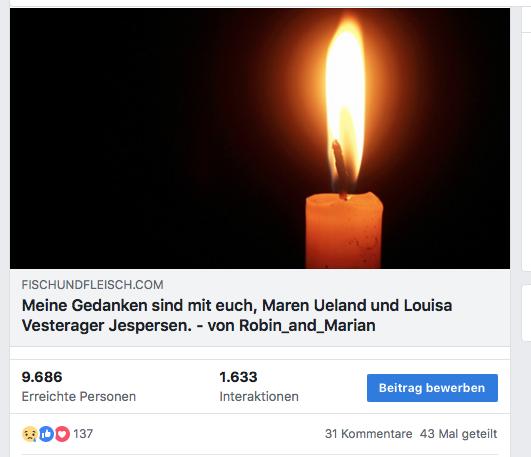Screen dimensions: 531x457
Task: View the 9.686 Erreichte Personen statistic
Action: pyautogui.click(x=79, y=387)
